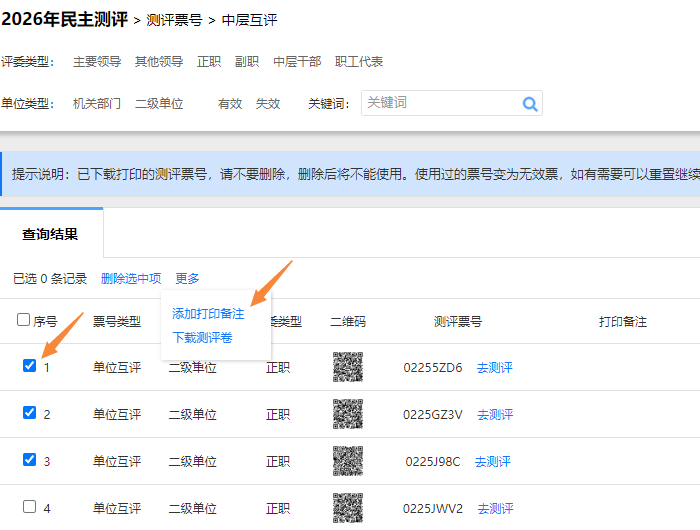Filter unit type by 二级单位

159,104
